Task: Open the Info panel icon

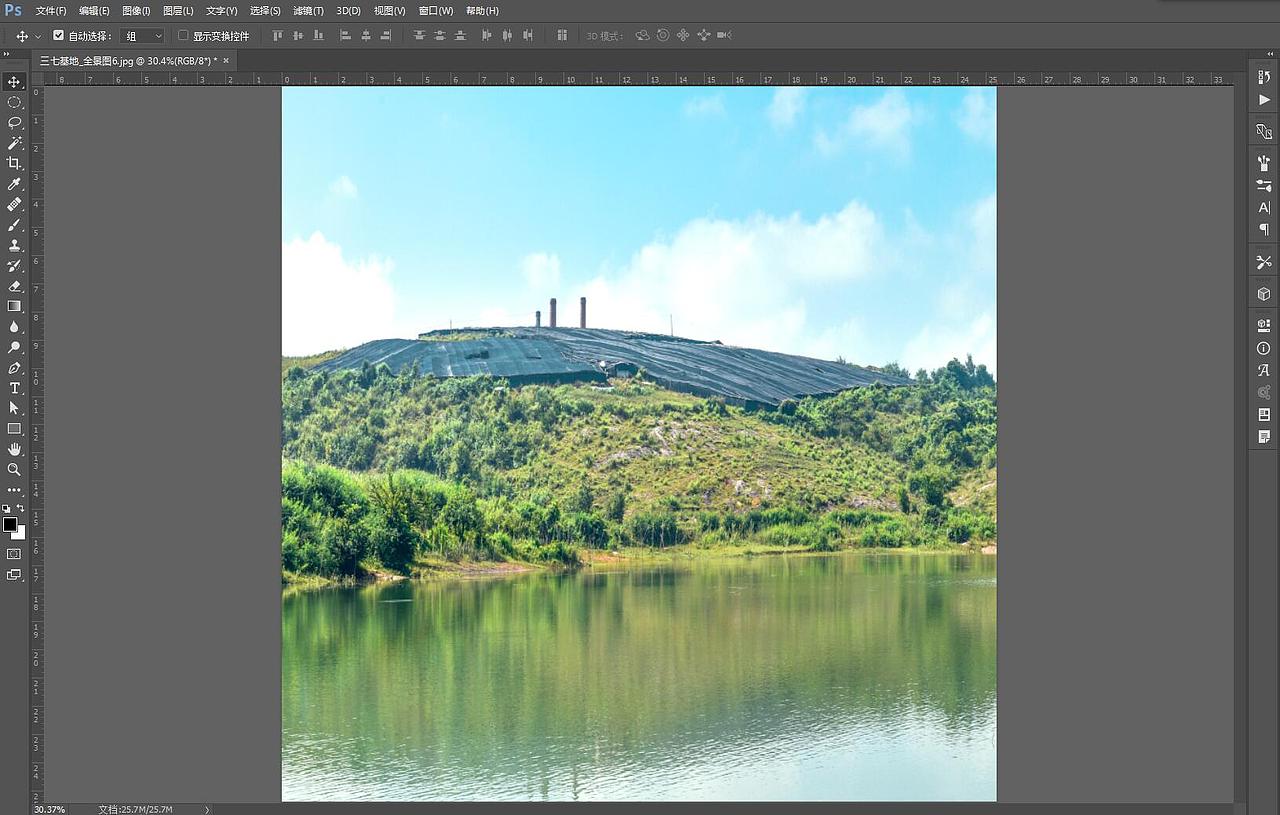Action: (1264, 348)
